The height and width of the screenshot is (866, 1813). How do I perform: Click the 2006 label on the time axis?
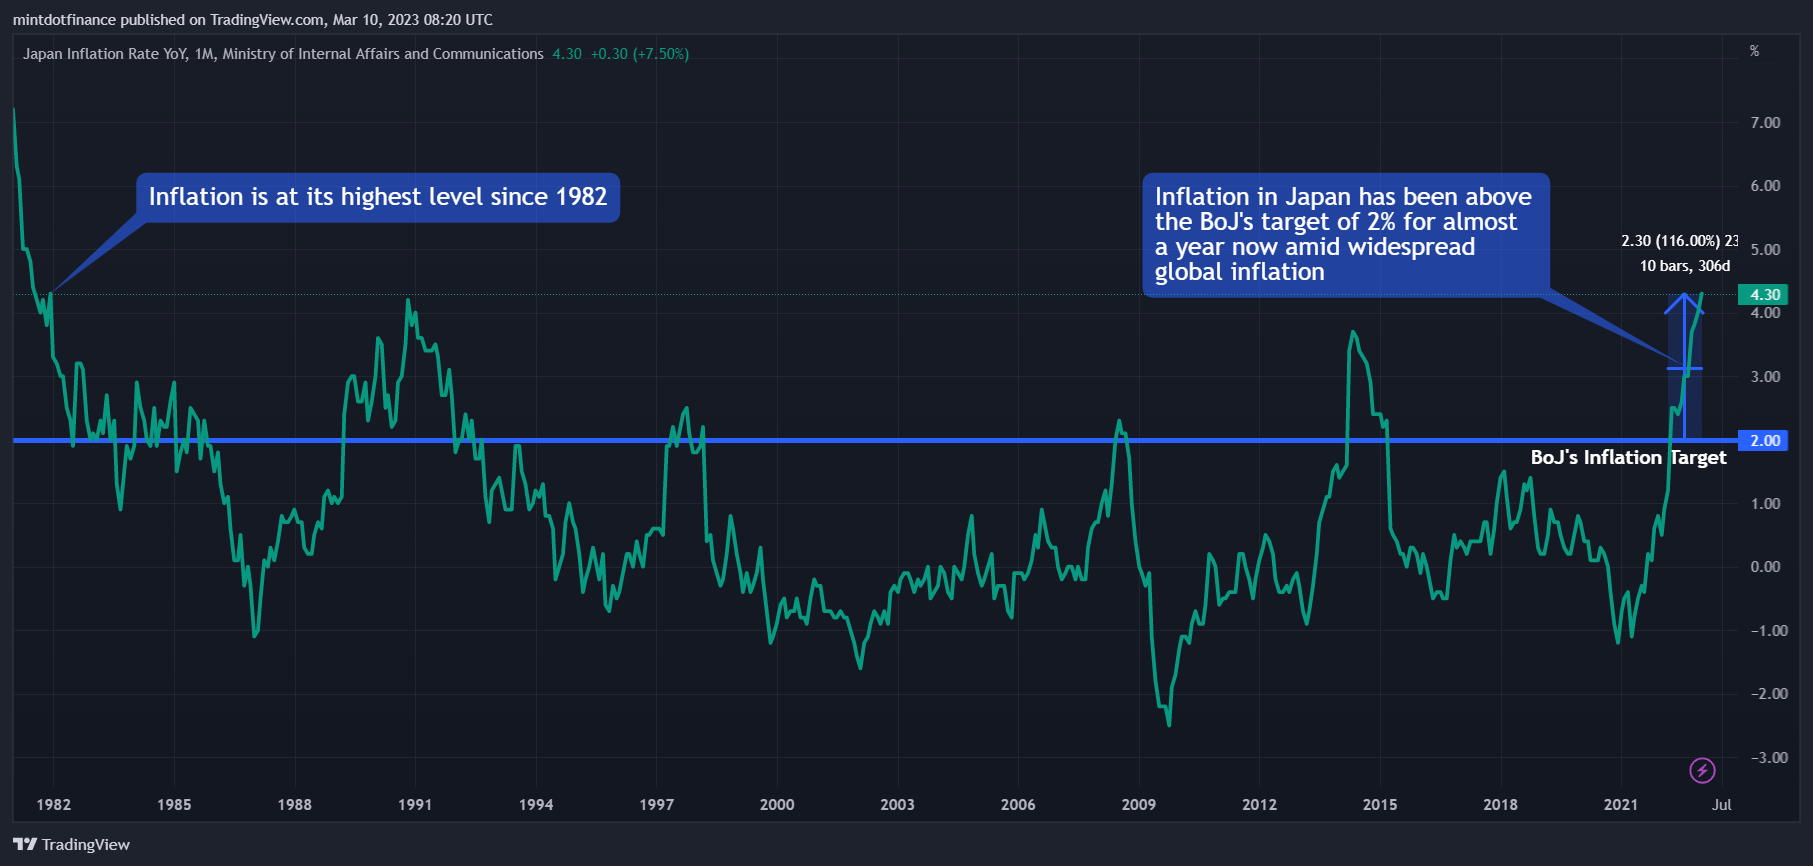click(x=1018, y=805)
